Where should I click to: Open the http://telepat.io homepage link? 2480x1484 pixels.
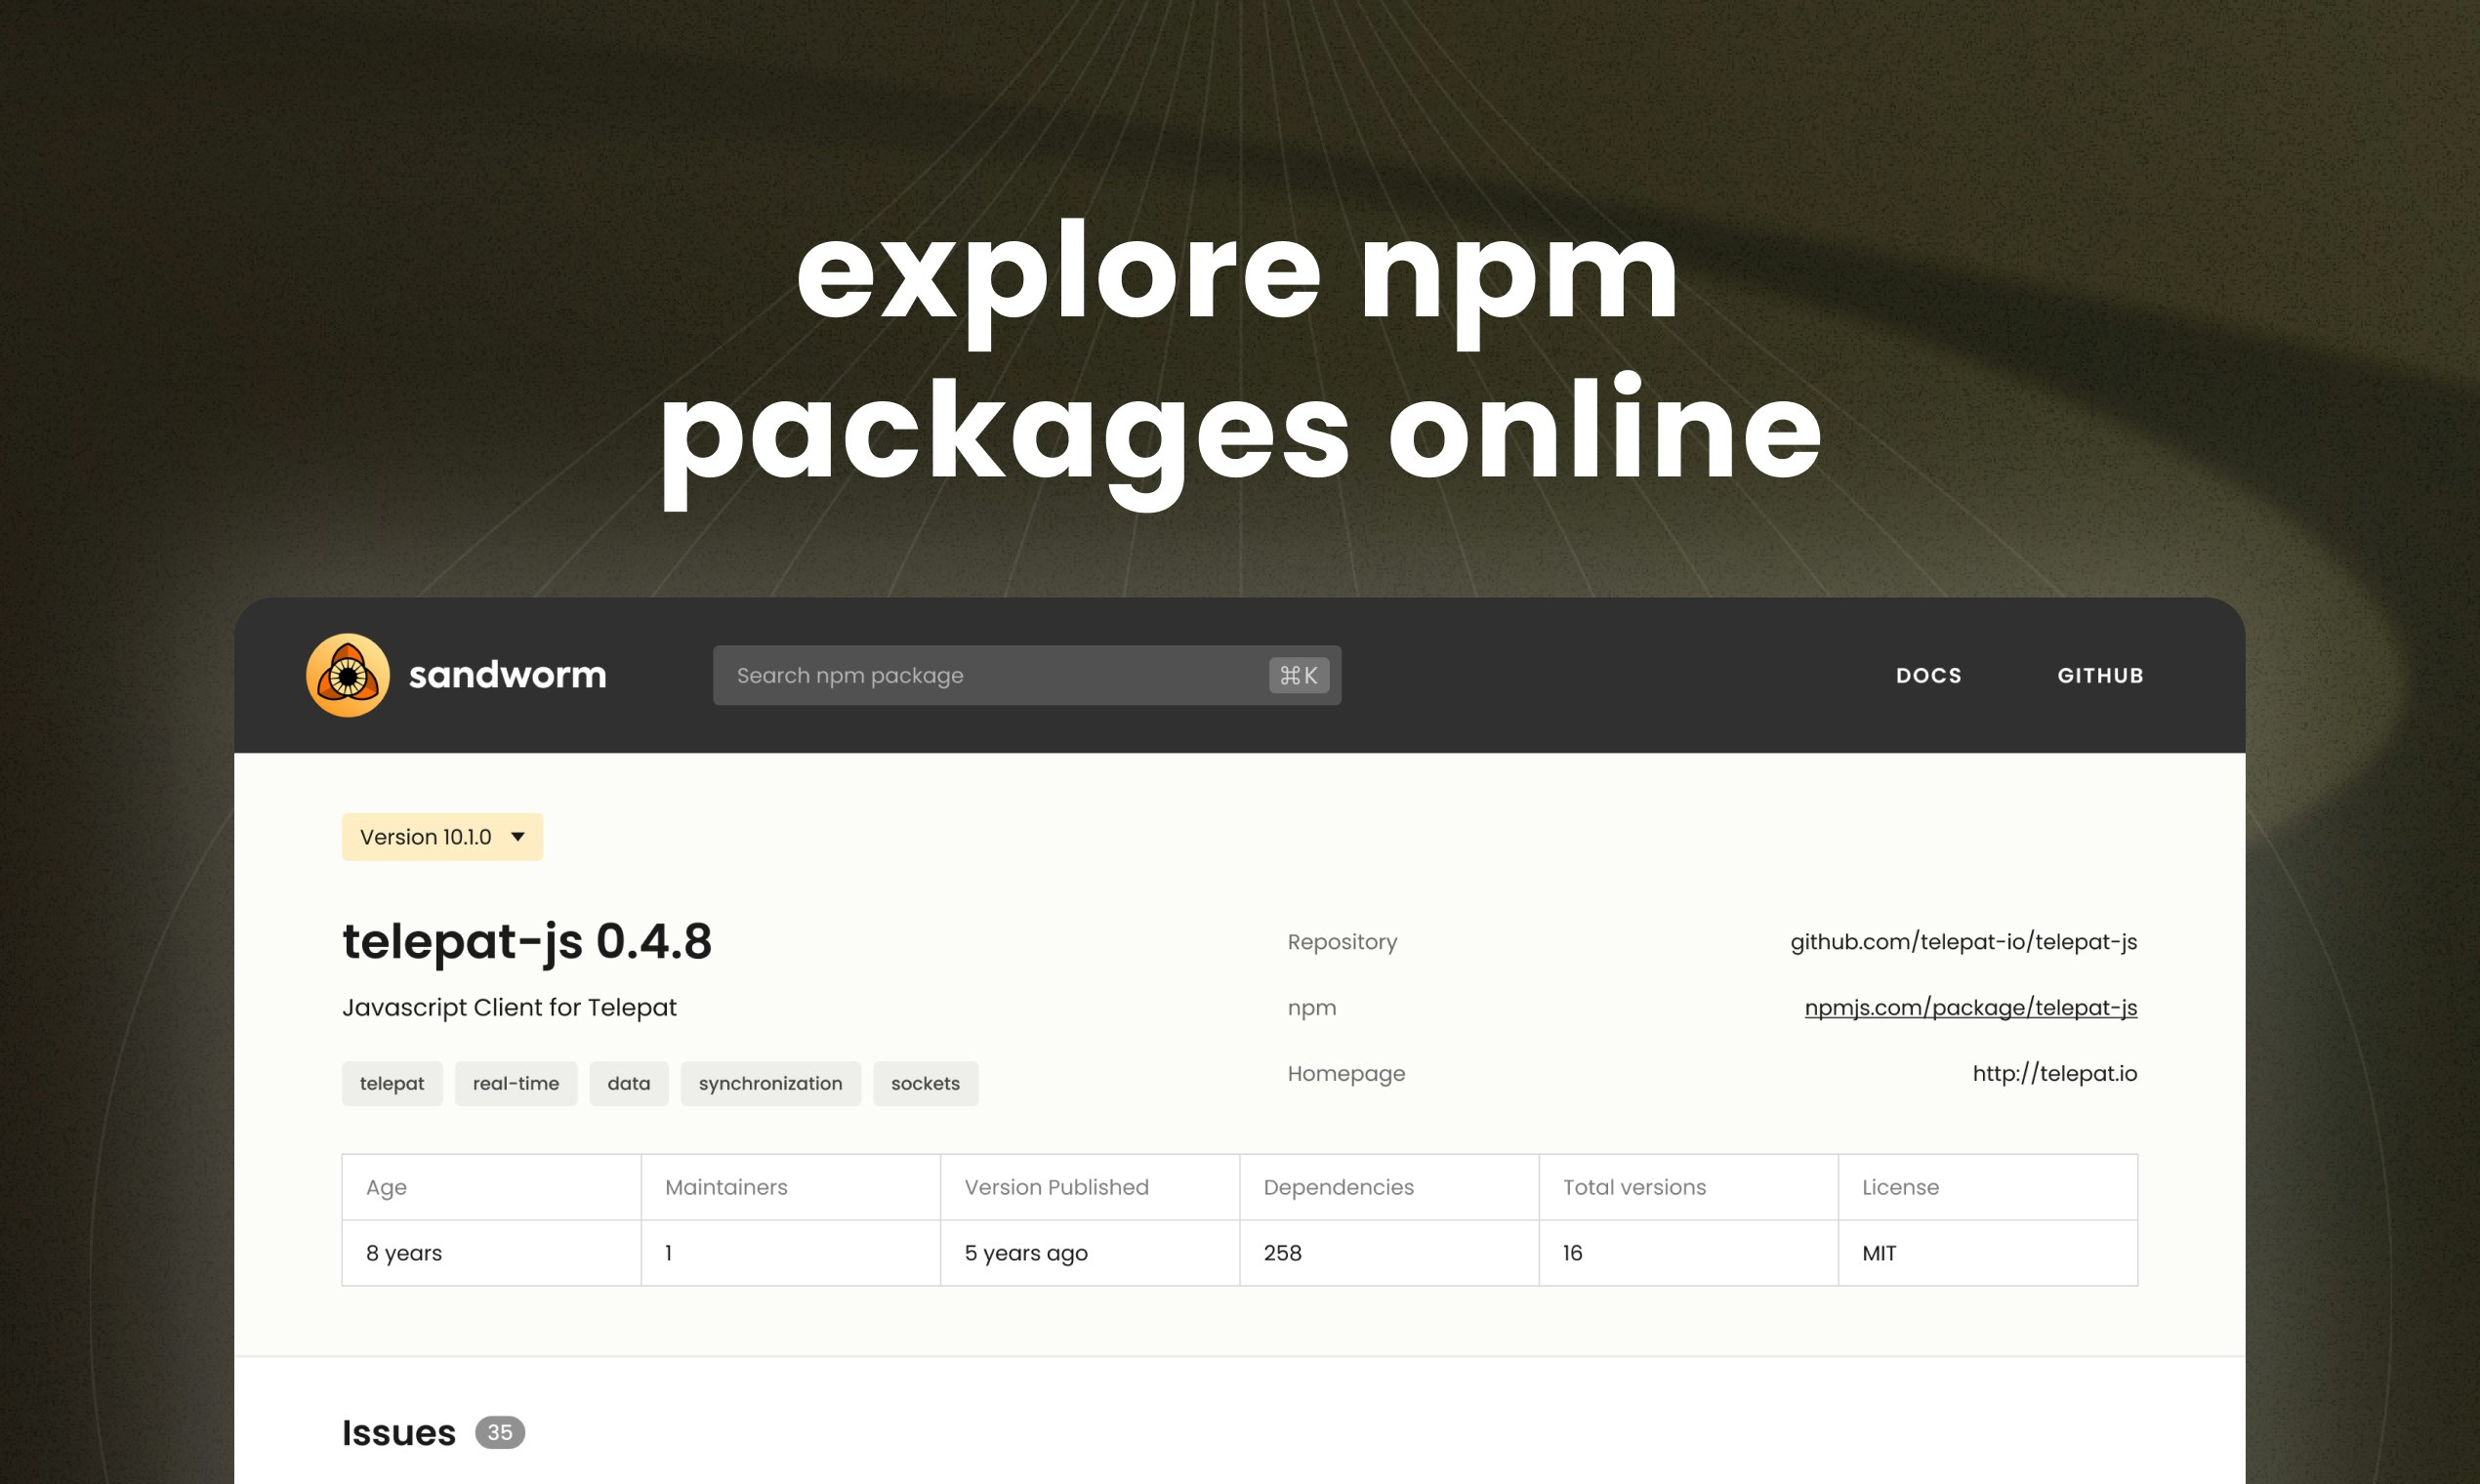(2055, 1074)
